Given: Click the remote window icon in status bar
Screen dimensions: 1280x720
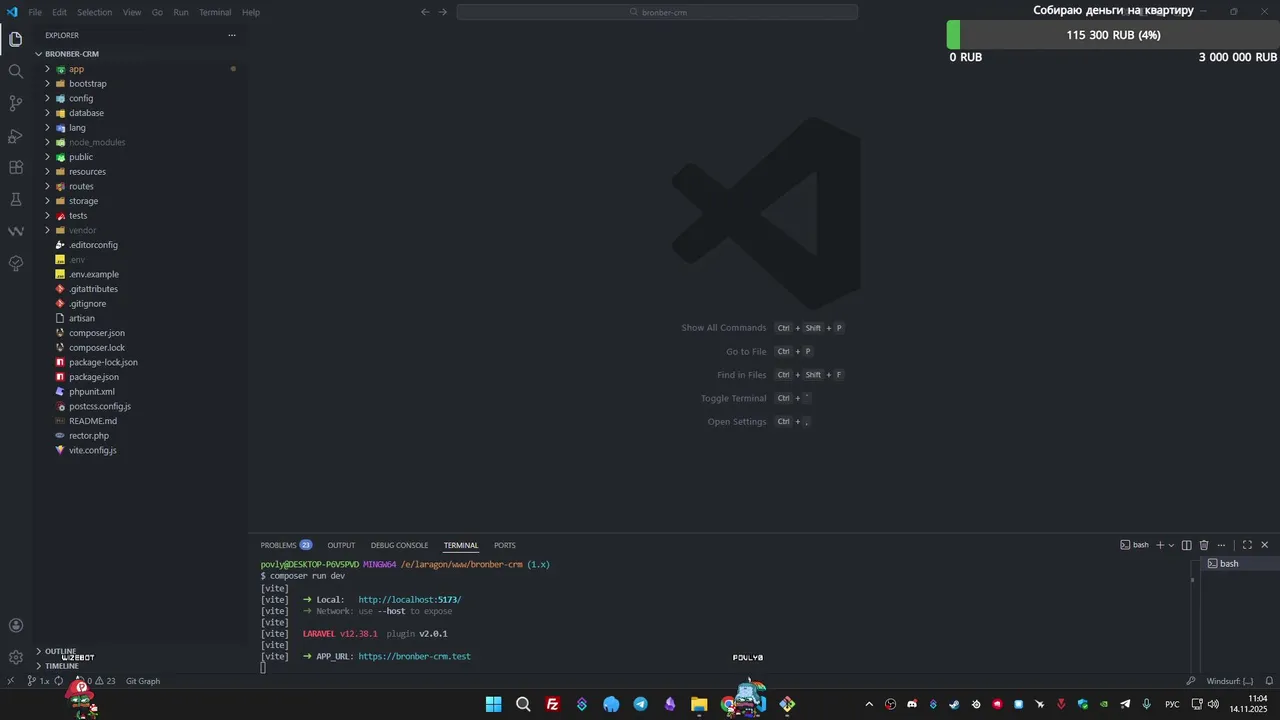Looking at the screenshot, I should [10, 681].
